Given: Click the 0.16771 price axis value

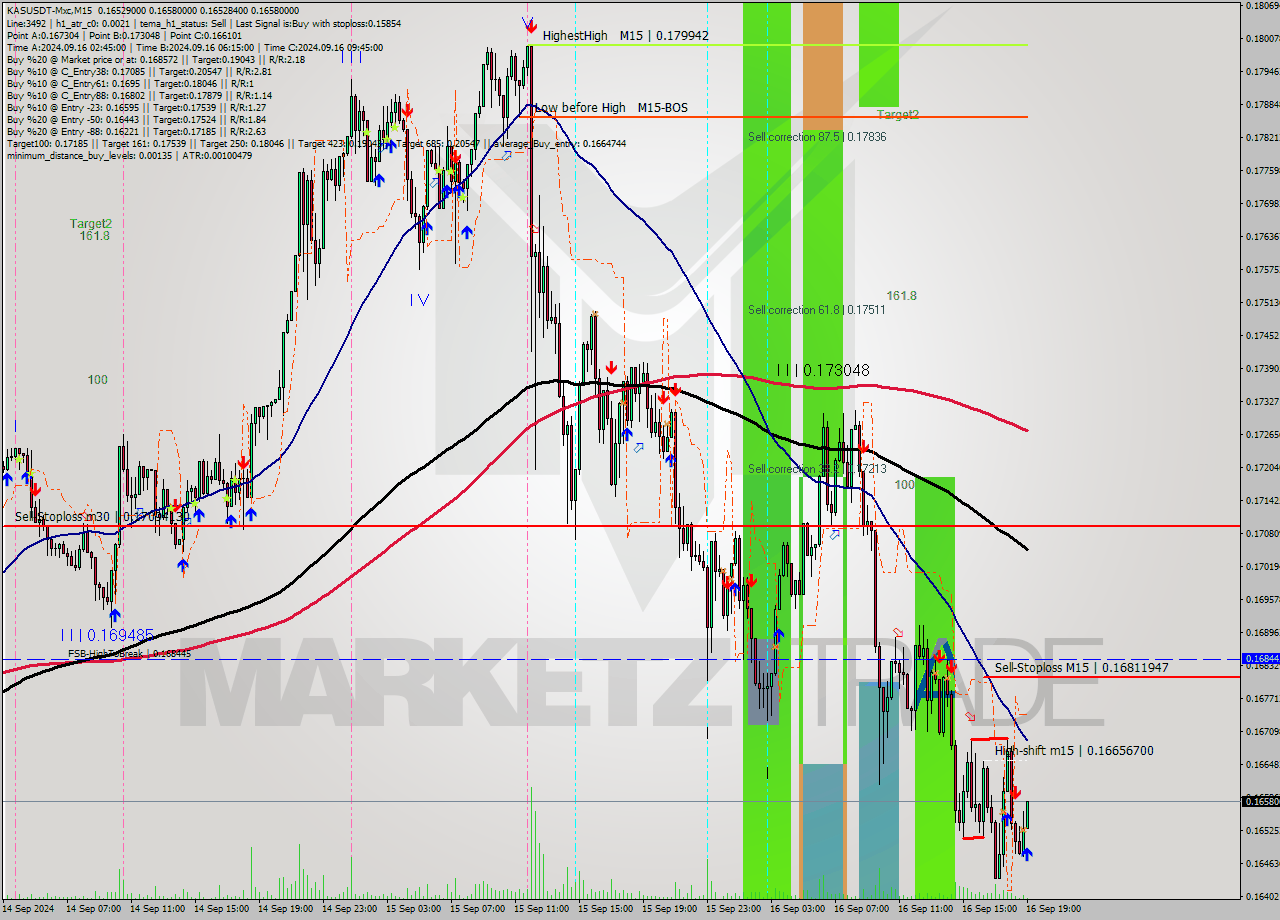Looking at the screenshot, I should coord(1263,698).
